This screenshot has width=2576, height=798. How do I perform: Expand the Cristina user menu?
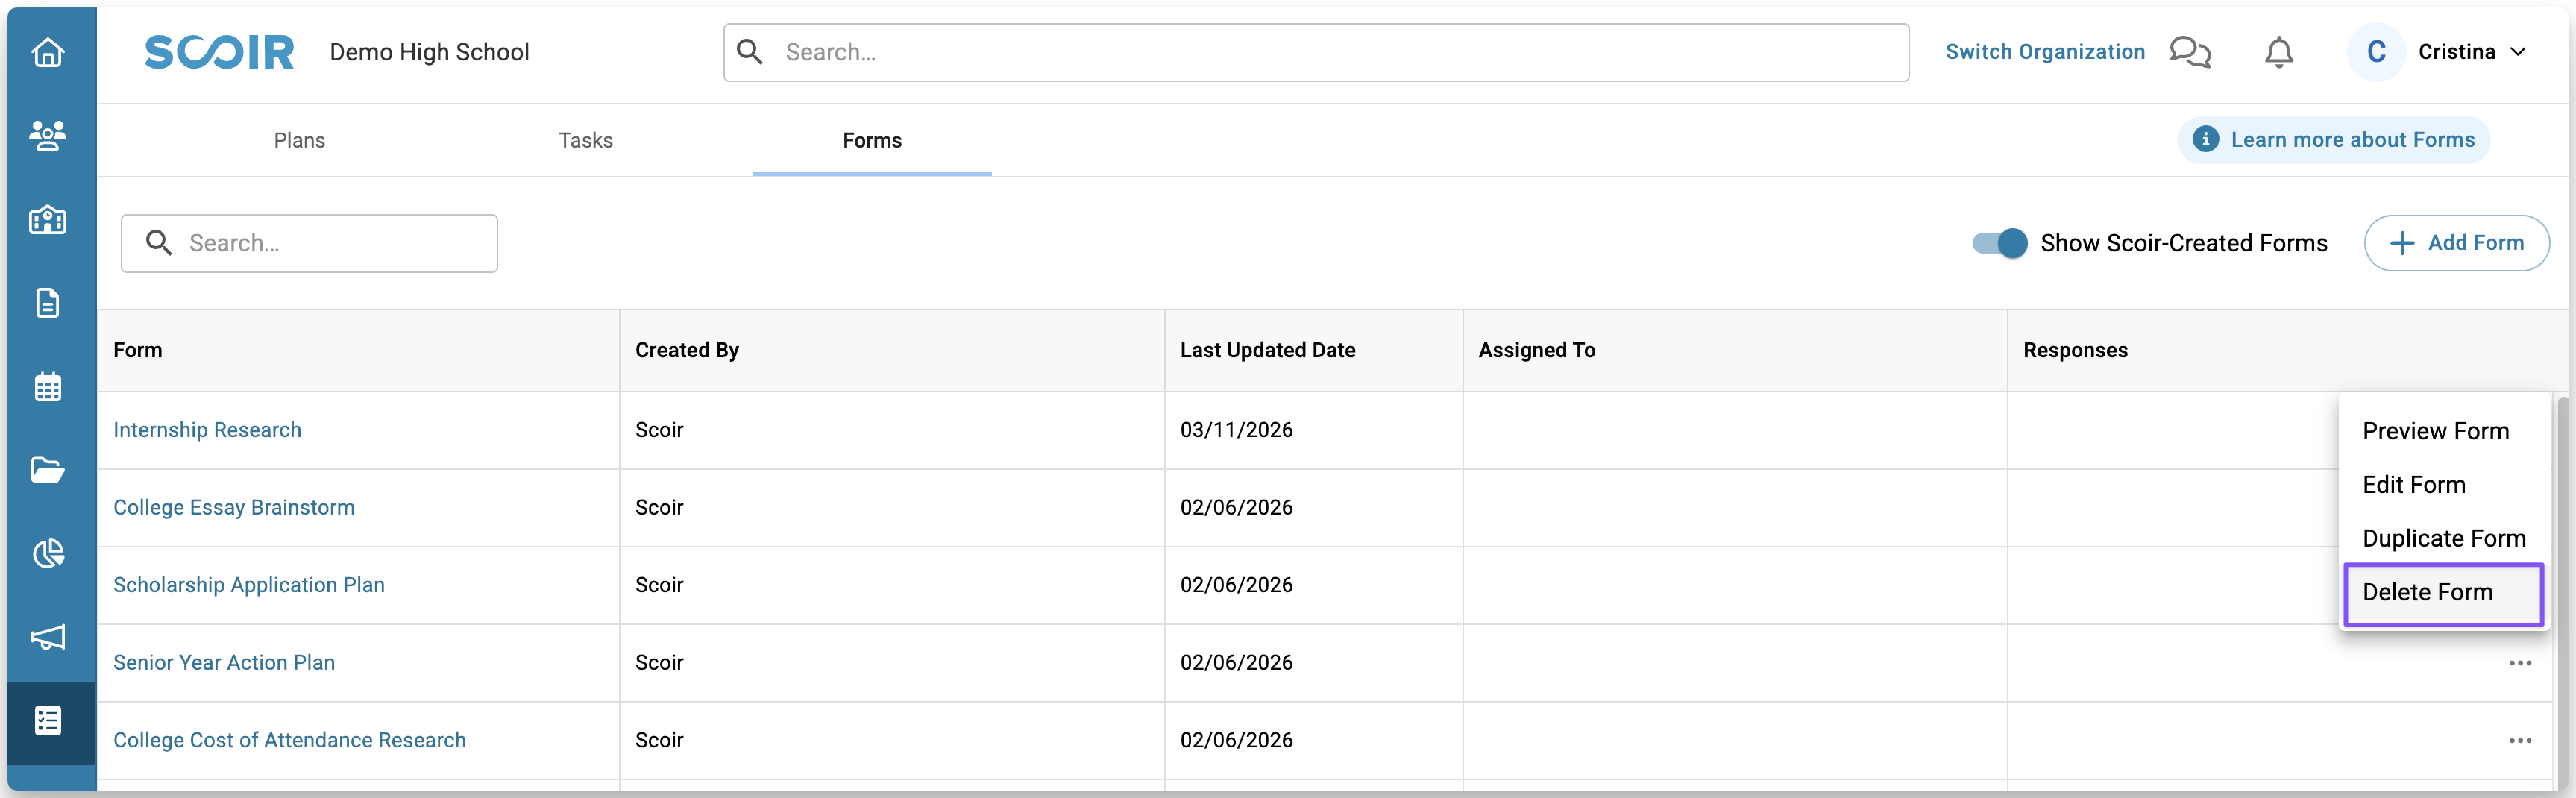coord(2471,52)
